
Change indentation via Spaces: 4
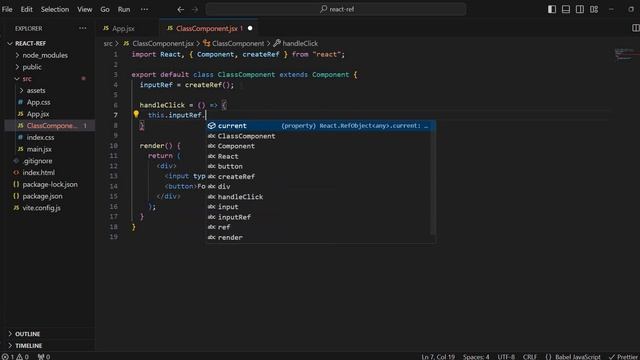point(476,357)
